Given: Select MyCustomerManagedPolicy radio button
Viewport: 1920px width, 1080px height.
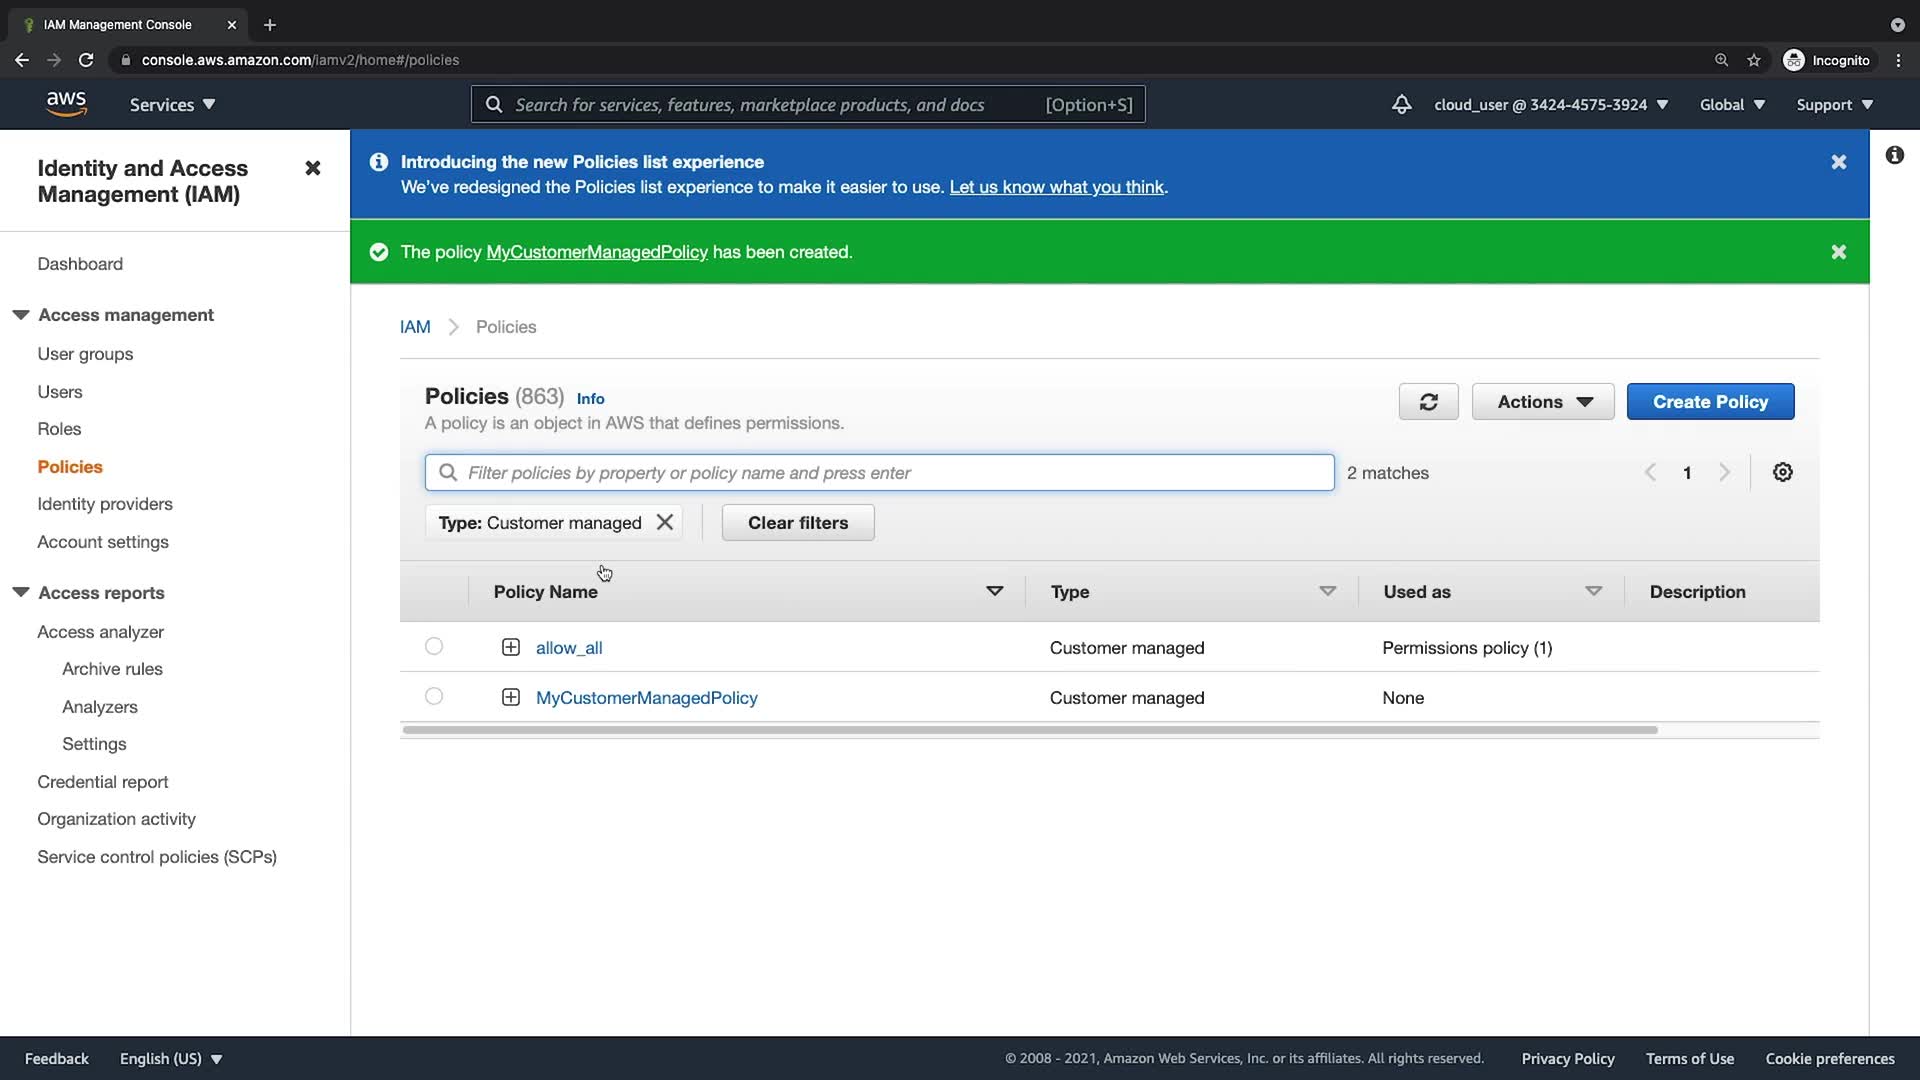Looking at the screenshot, I should coord(433,696).
